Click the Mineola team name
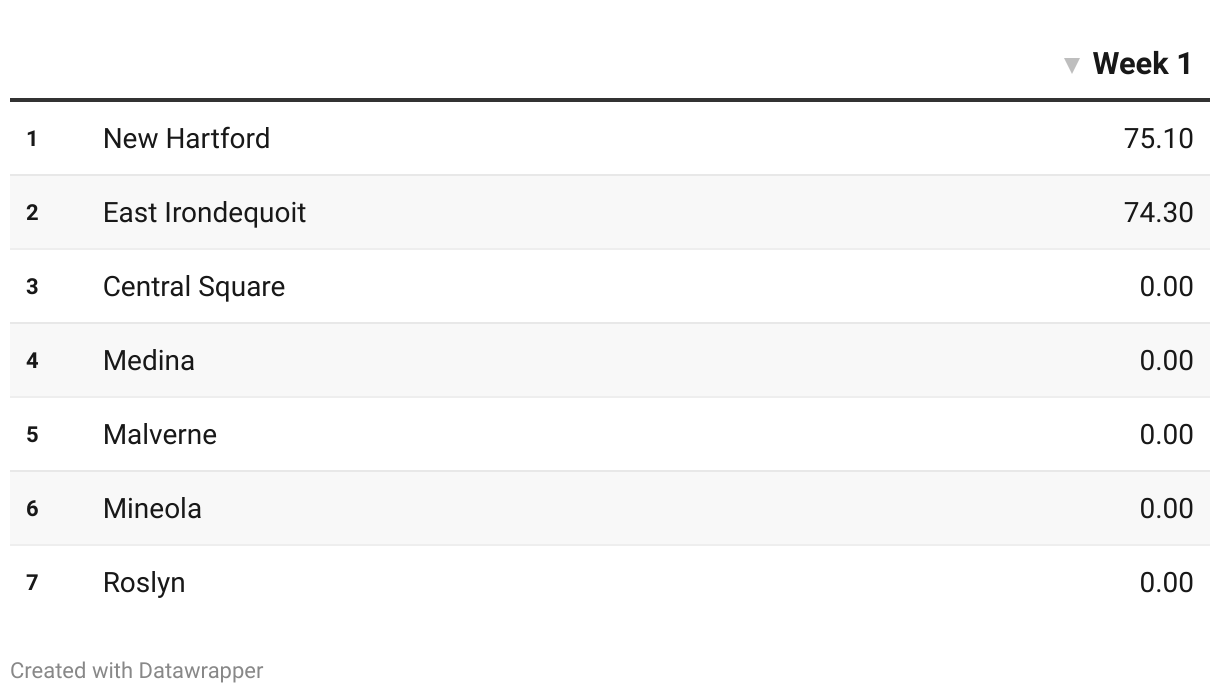The image size is (1220, 694). (152, 508)
